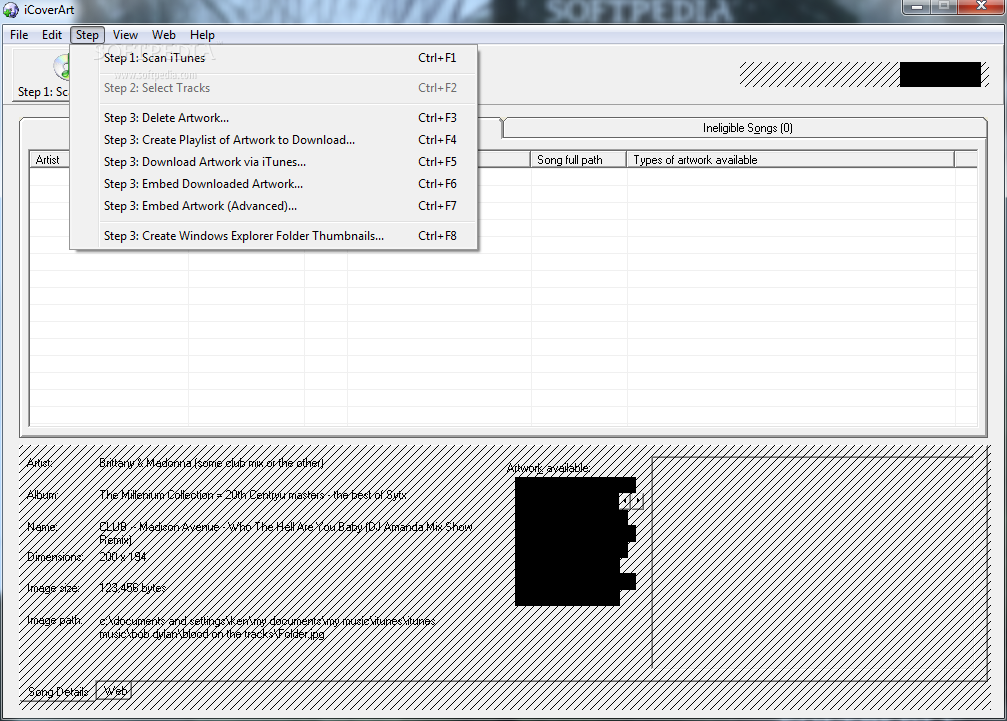This screenshot has height=721, width=1007.
Task: Select Create Playlist of Artwork to Download
Action: click(x=274, y=140)
